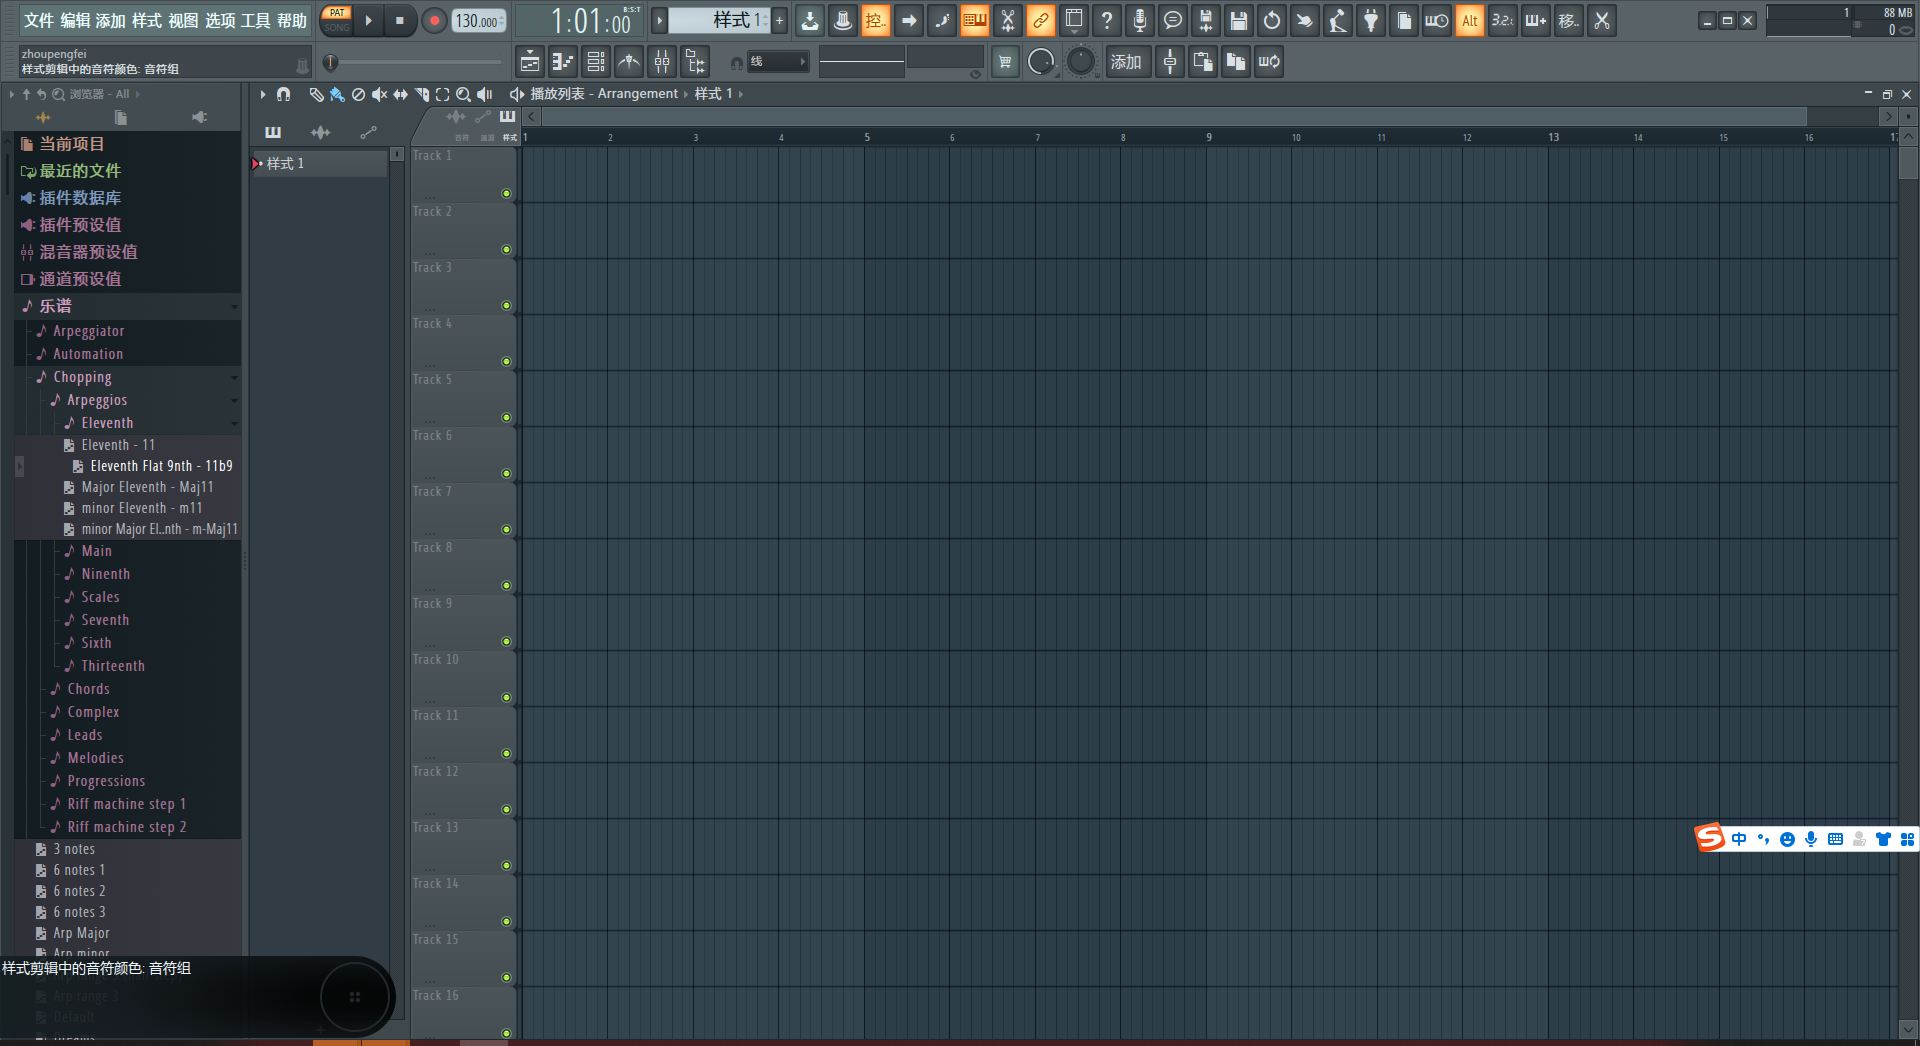1920x1046 pixels.
Task: Click the plug icon in toolbar
Action: 1370,20
